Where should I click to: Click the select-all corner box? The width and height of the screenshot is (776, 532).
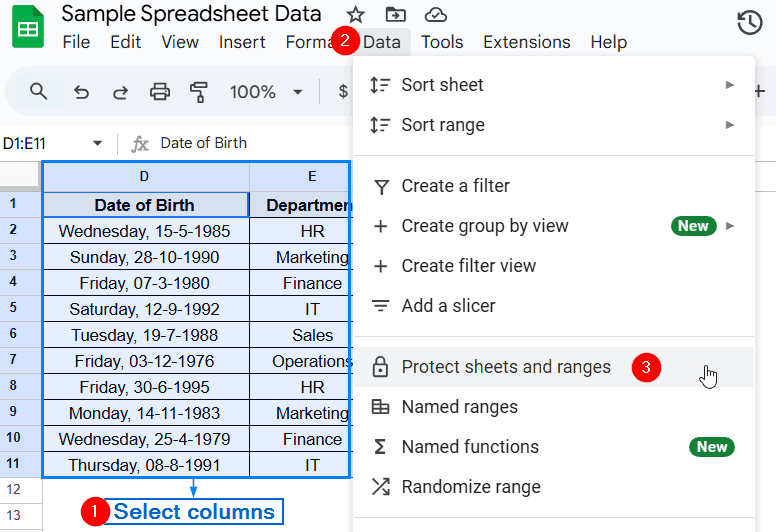[x=20, y=176]
